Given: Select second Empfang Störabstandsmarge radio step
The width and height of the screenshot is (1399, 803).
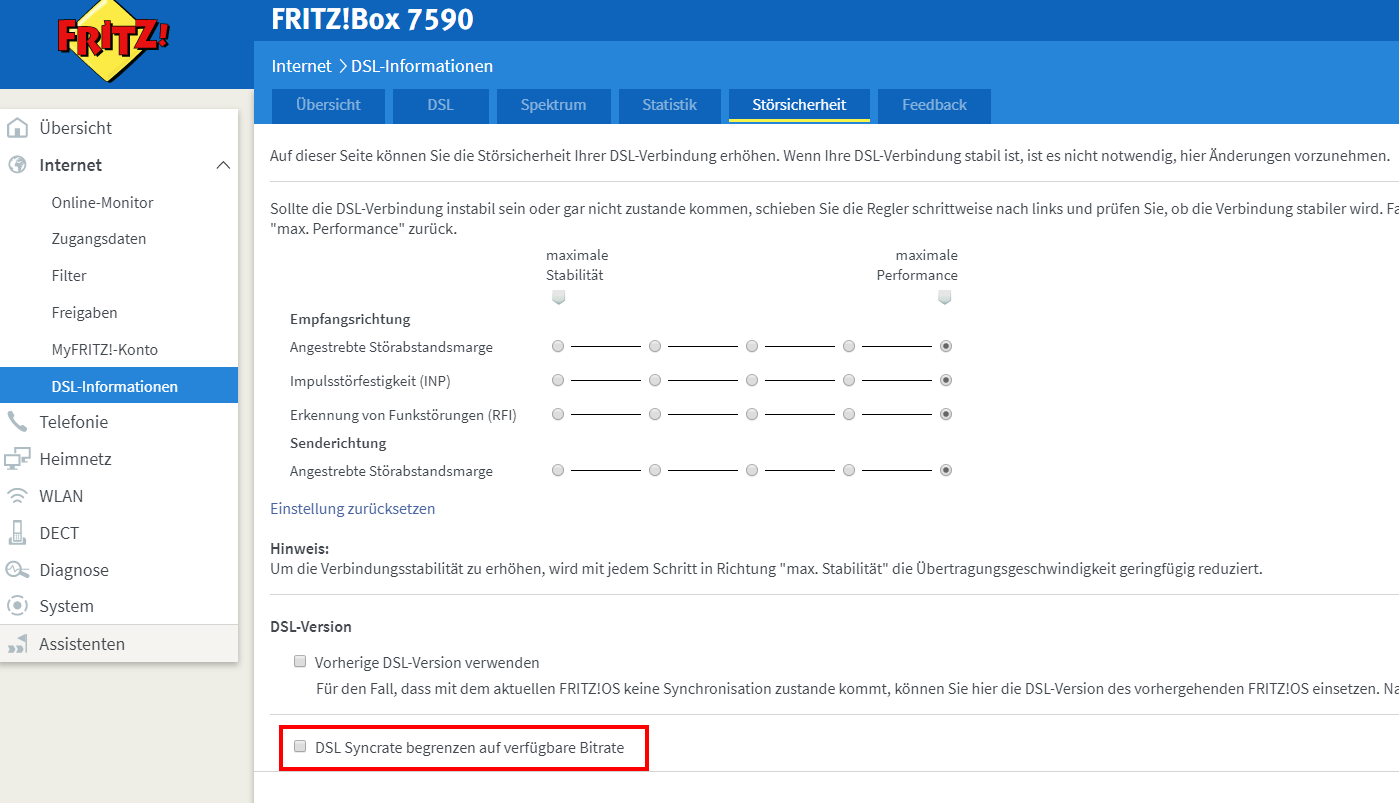Looking at the screenshot, I should 655,346.
